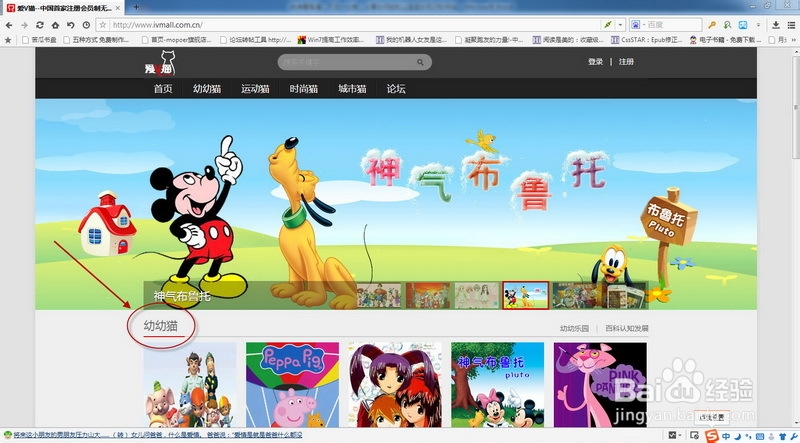800x443 pixels.
Task: Open browsing history clock icon
Action: [x=86, y=25]
